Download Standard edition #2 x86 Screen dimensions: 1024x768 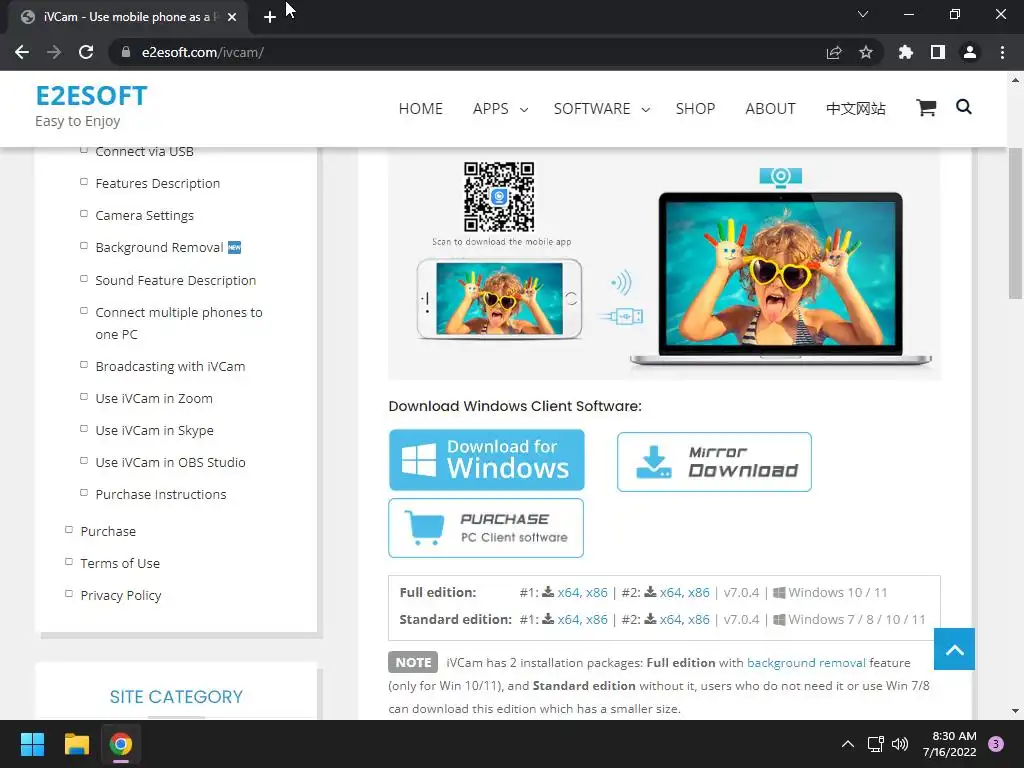(x=698, y=619)
